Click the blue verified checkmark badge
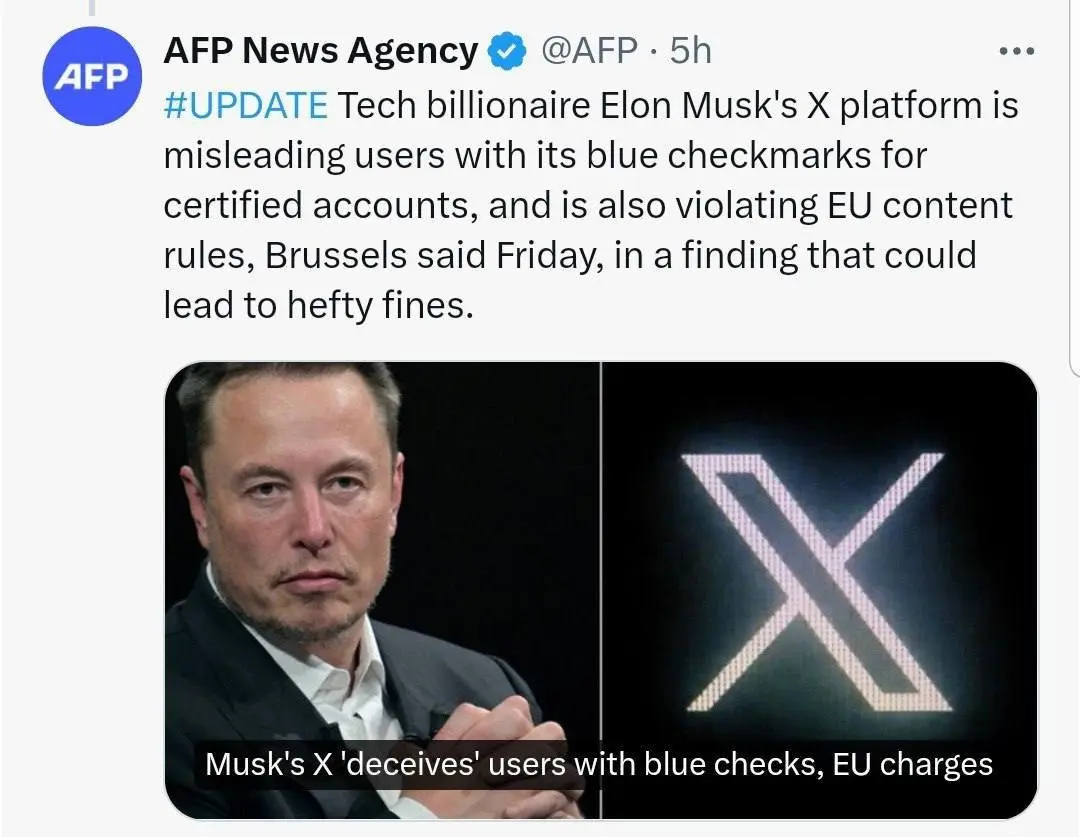 tap(507, 52)
